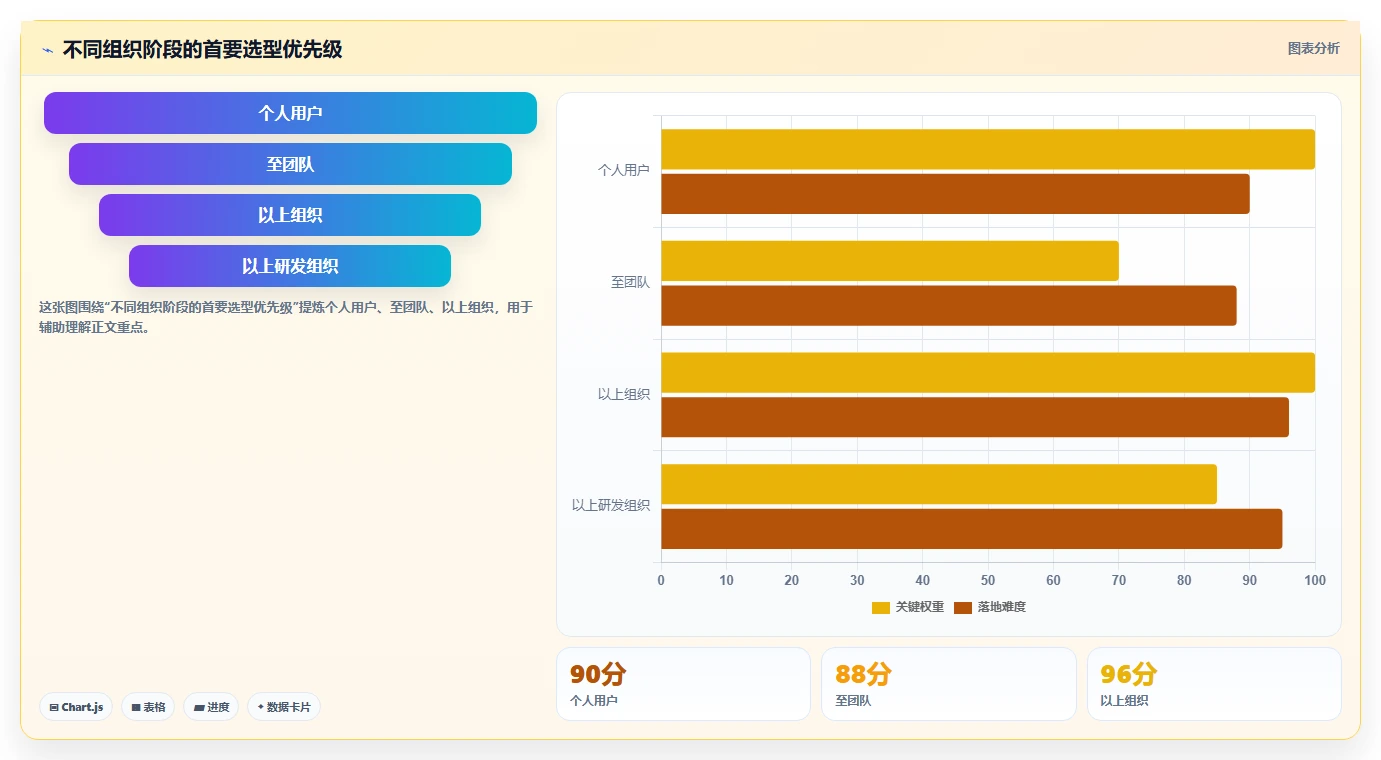1381x760 pixels.
Task: Click the x-axis tick value 0
Action: click(661, 581)
